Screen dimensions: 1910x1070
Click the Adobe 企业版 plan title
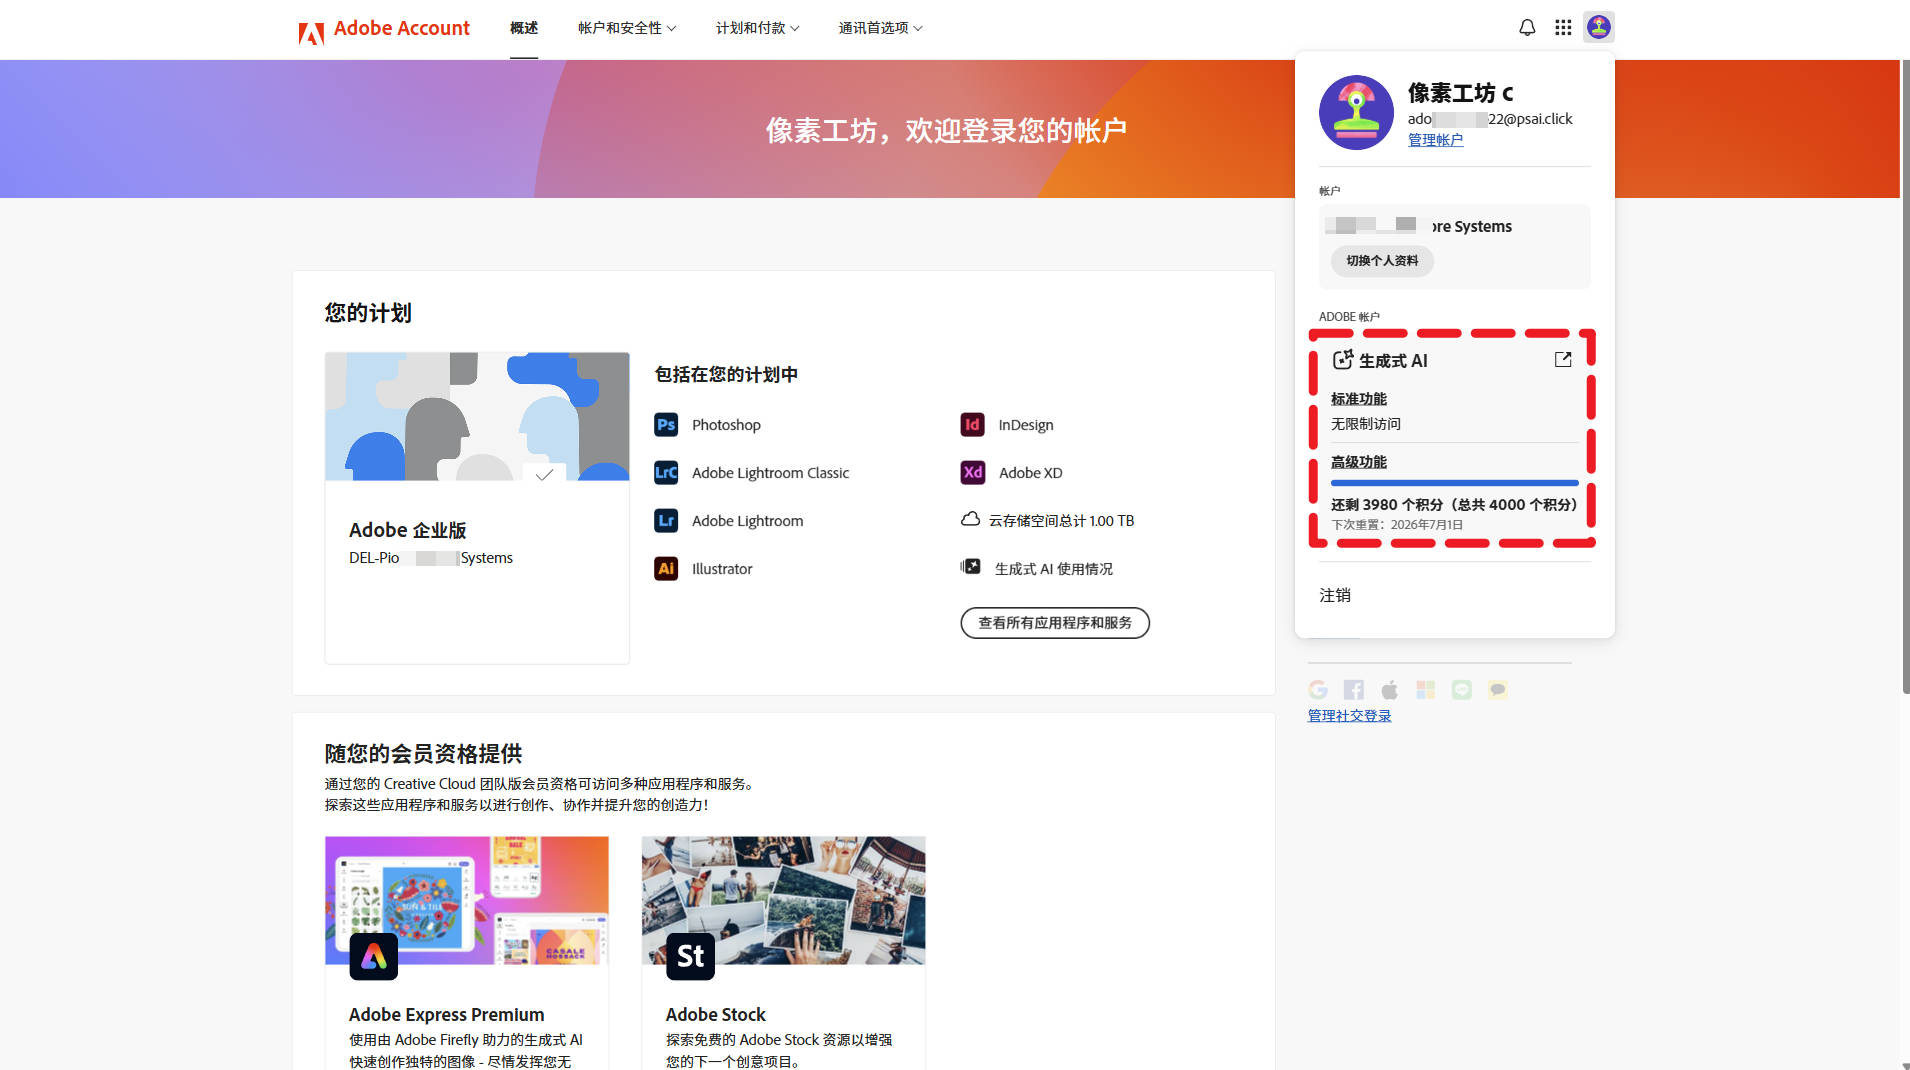[x=408, y=530]
